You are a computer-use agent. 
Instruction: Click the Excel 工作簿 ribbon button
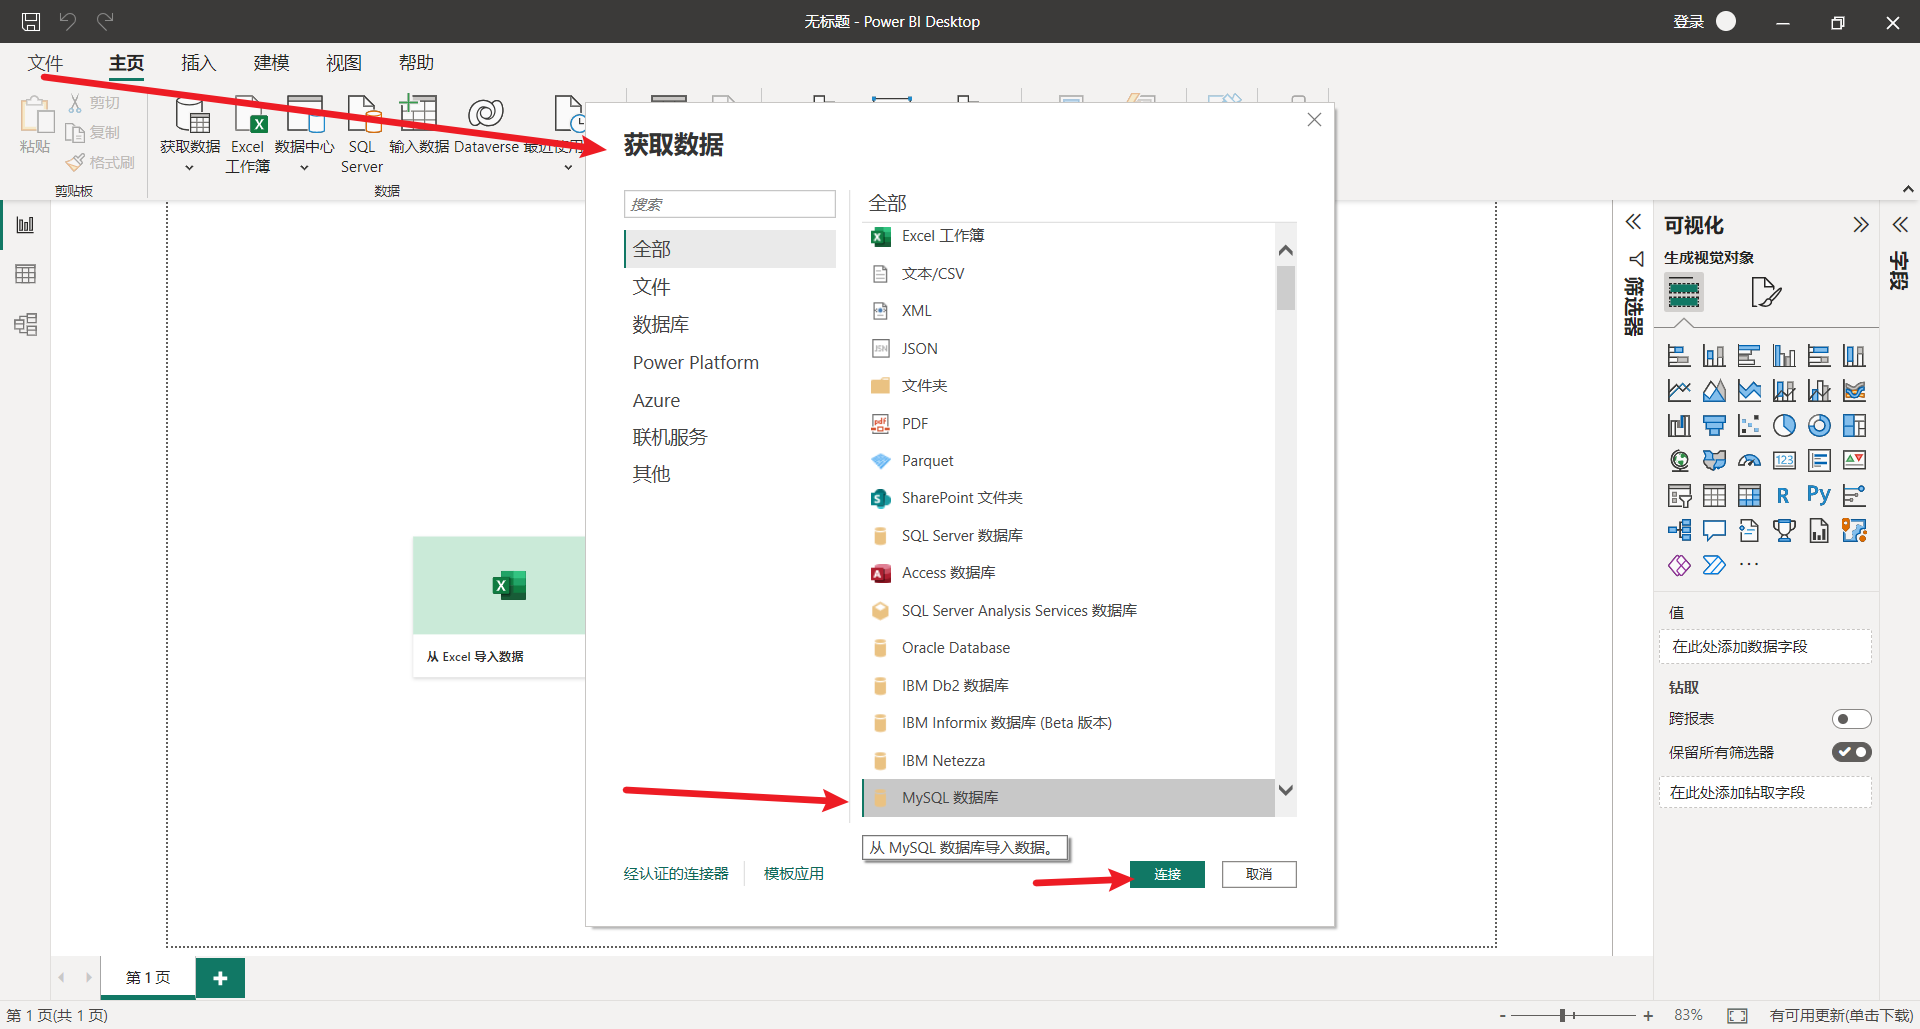click(x=247, y=134)
